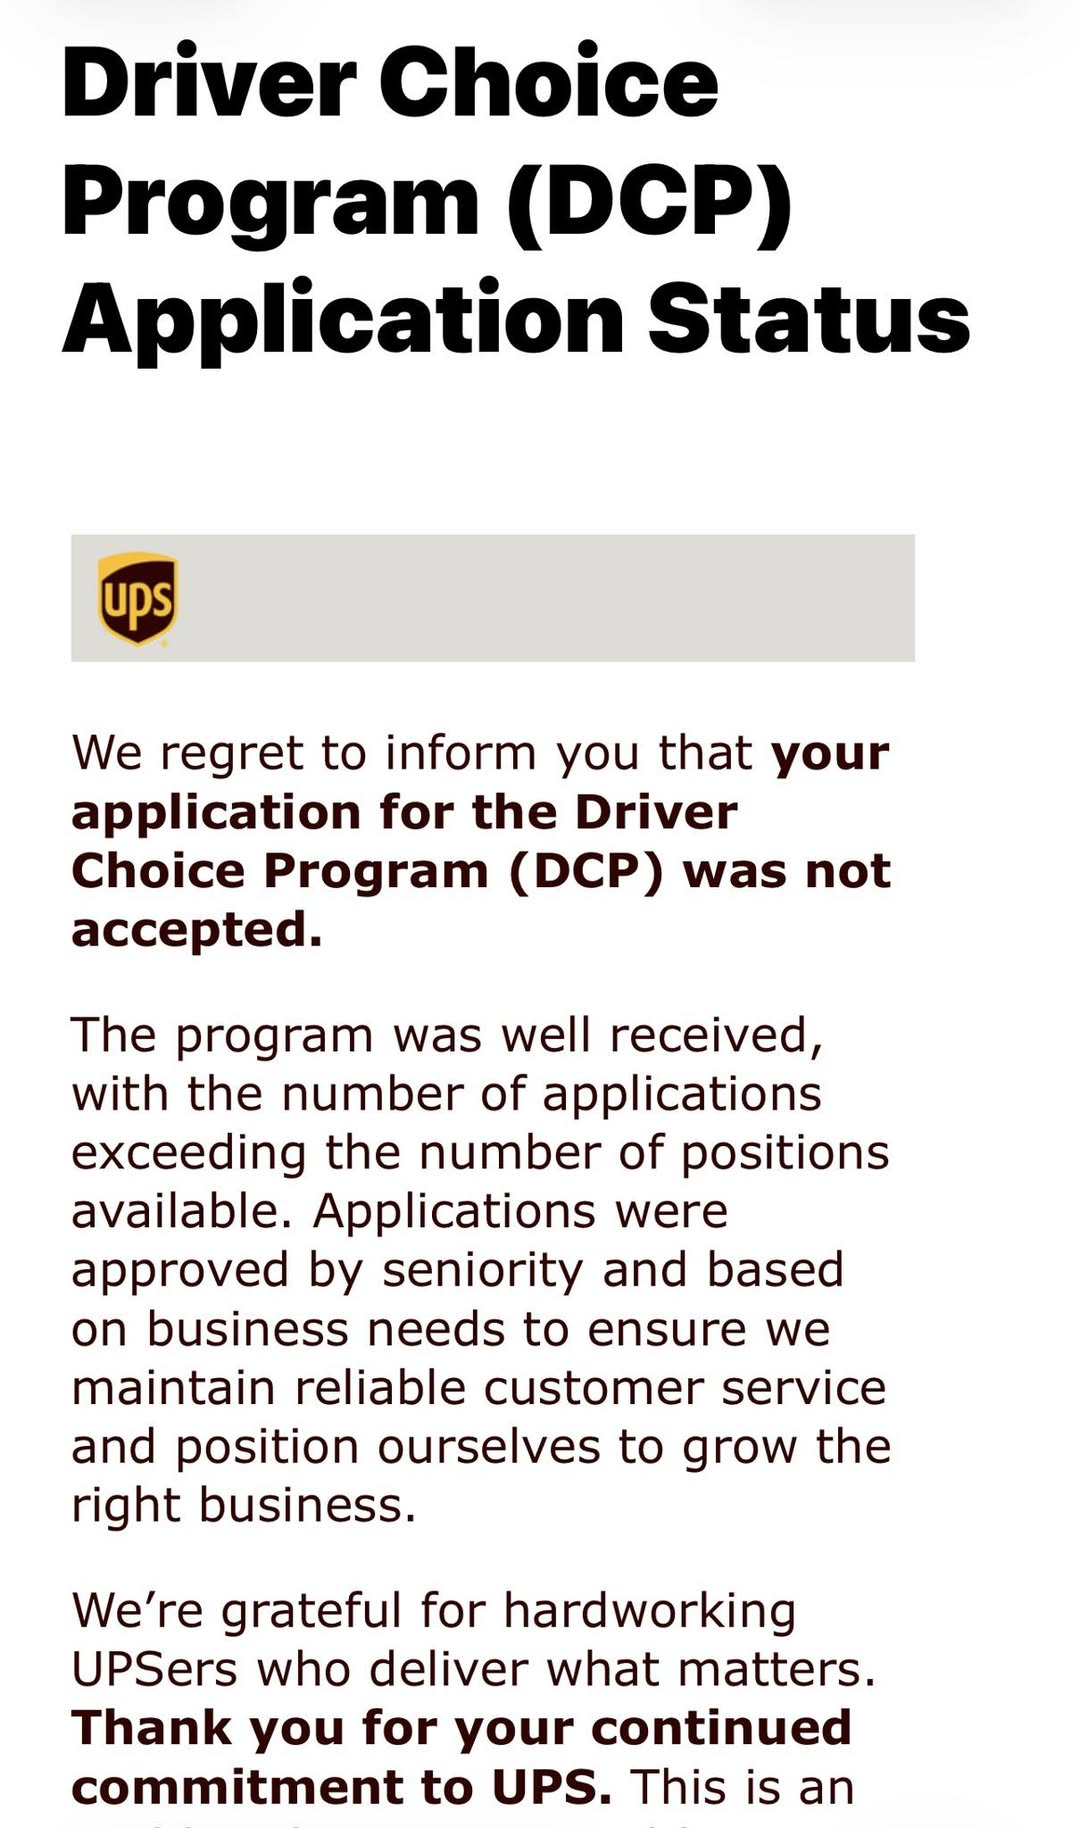Tap 'The program was well received,' line
The image size is (1080, 1828).
tap(447, 1035)
